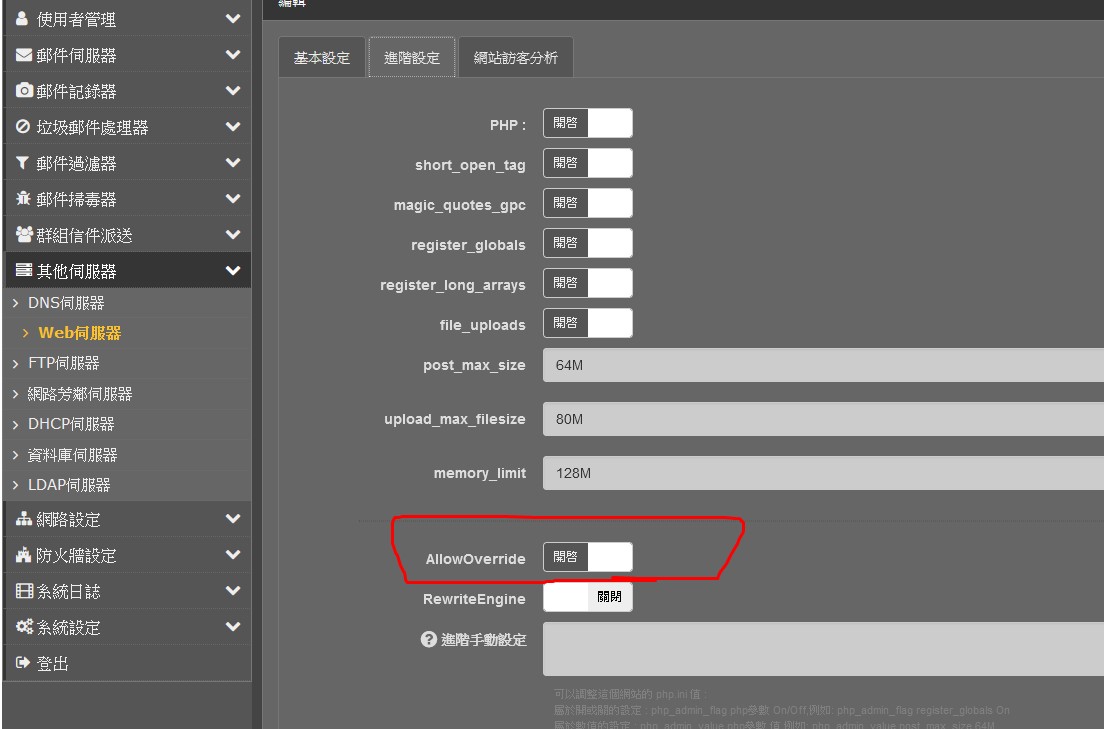Click the ban icon for 垃圾郵件處理器
1104x729 pixels.
24,128
